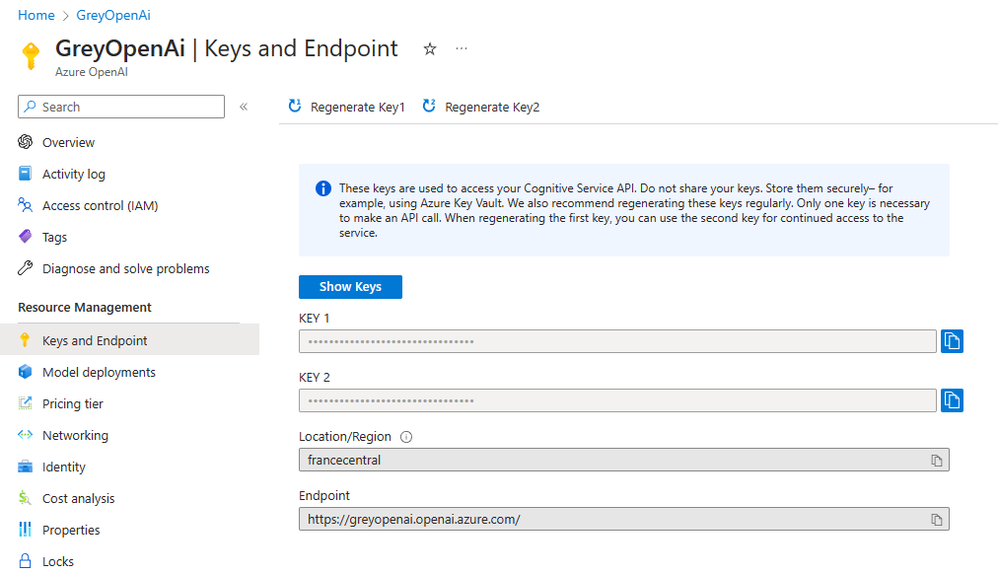Copy the Location/Region value
998x579 pixels.
point(937,460)
